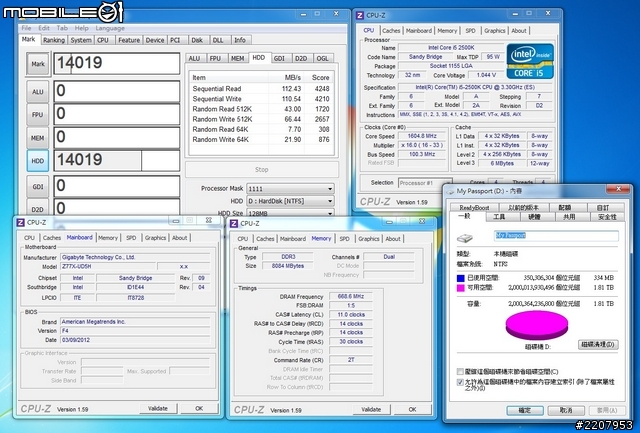Open the ReadyBoost tab

pyautogui.click(x=474, y=207)
